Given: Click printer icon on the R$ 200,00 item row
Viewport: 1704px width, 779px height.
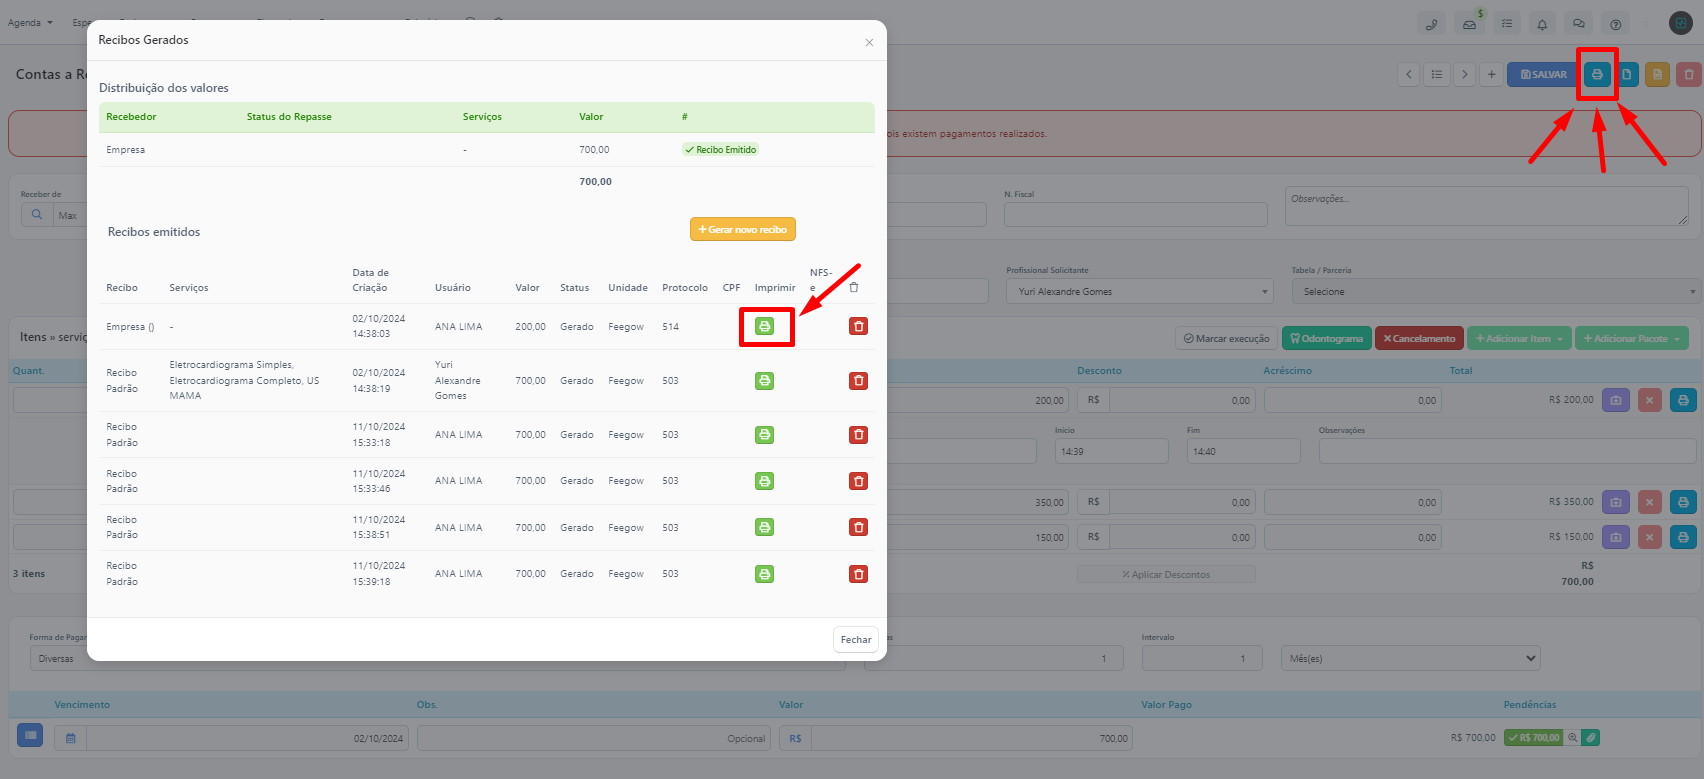Looking at the screenshot, I should tap(1683, 400).
